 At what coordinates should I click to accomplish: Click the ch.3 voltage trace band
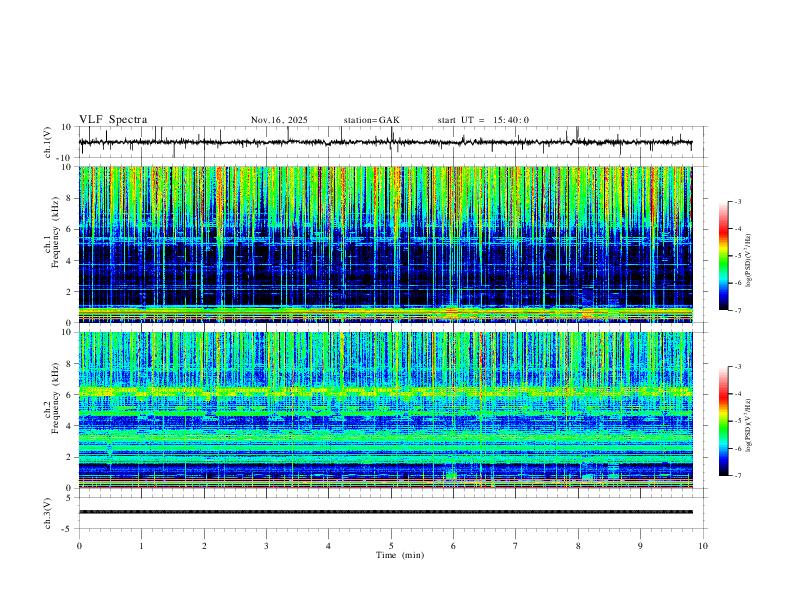click(386, 512)
